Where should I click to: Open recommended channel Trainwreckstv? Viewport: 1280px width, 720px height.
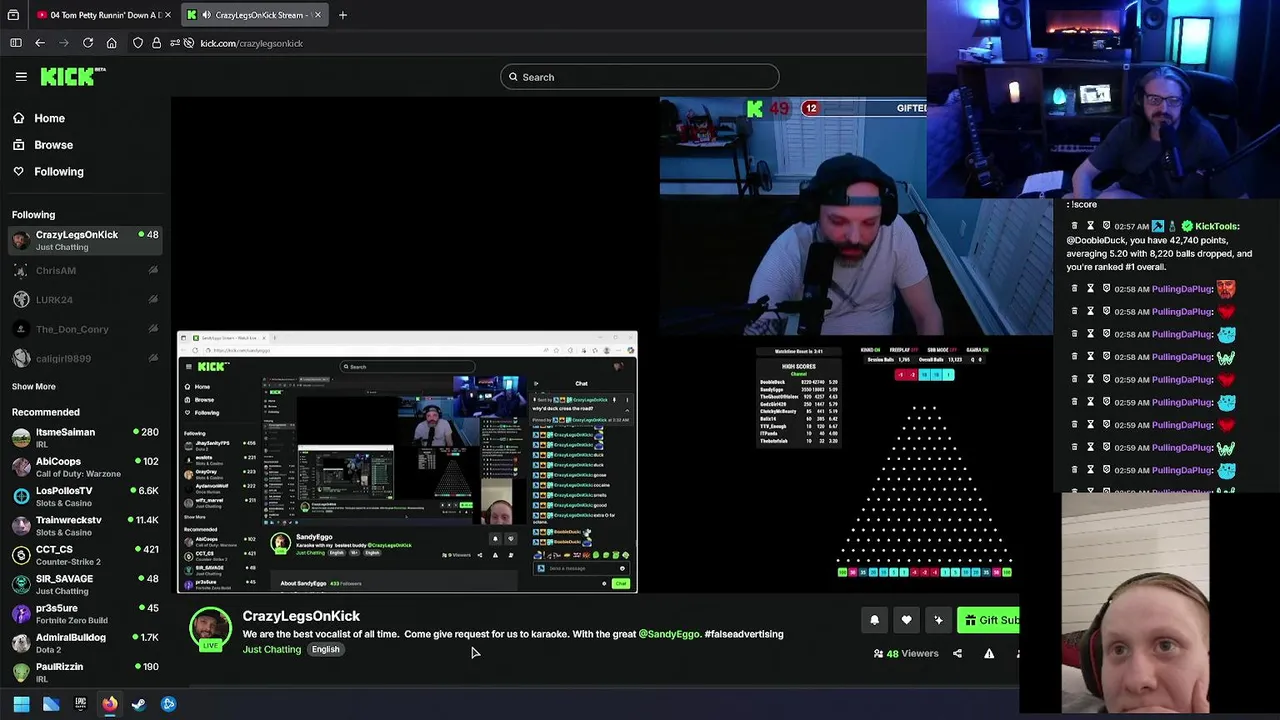(x=85, y=525)
